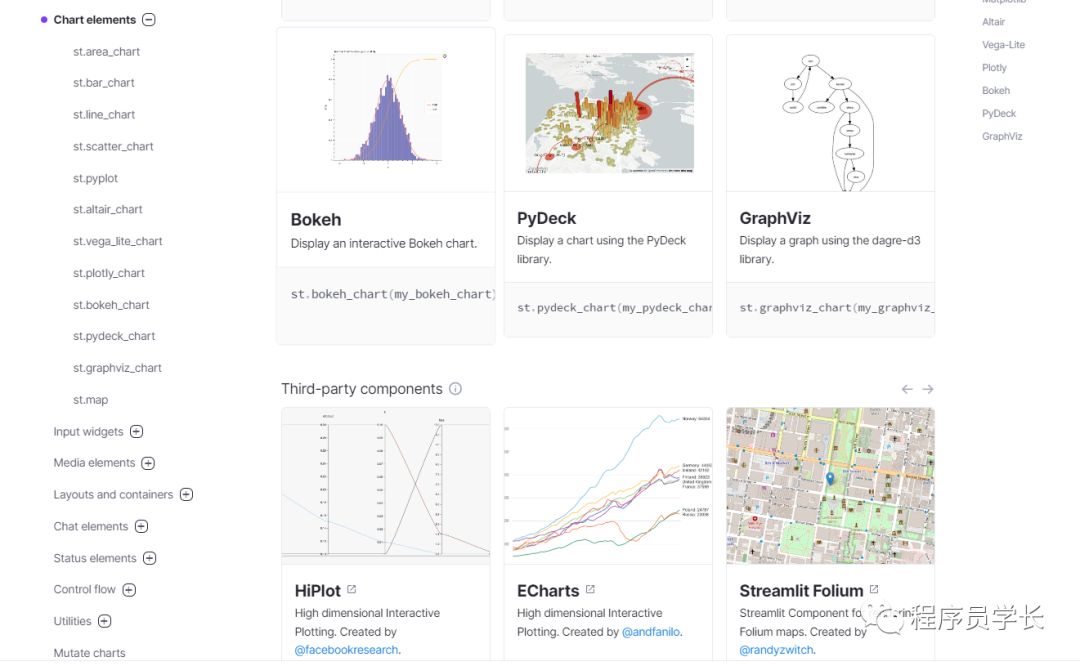The width and height of the screenshot is (1080, 666).
Task: Open st.pydeck_chart in sidebar
Action: [114, 336]
